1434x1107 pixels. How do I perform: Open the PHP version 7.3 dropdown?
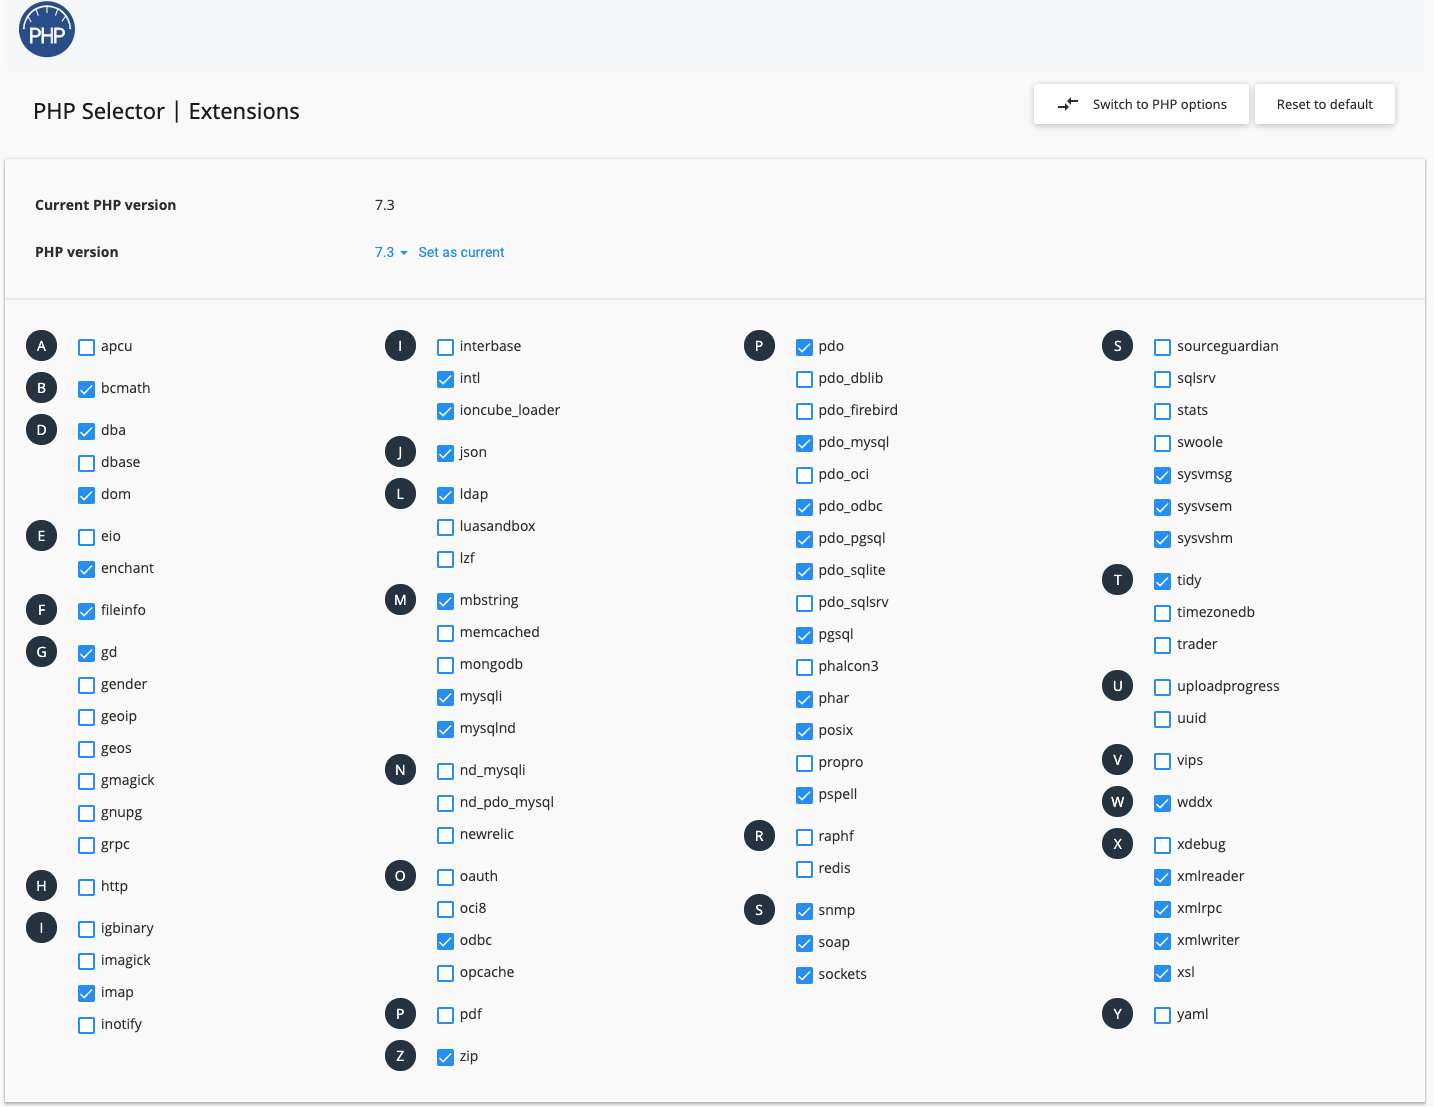click(x=391, y=252)
